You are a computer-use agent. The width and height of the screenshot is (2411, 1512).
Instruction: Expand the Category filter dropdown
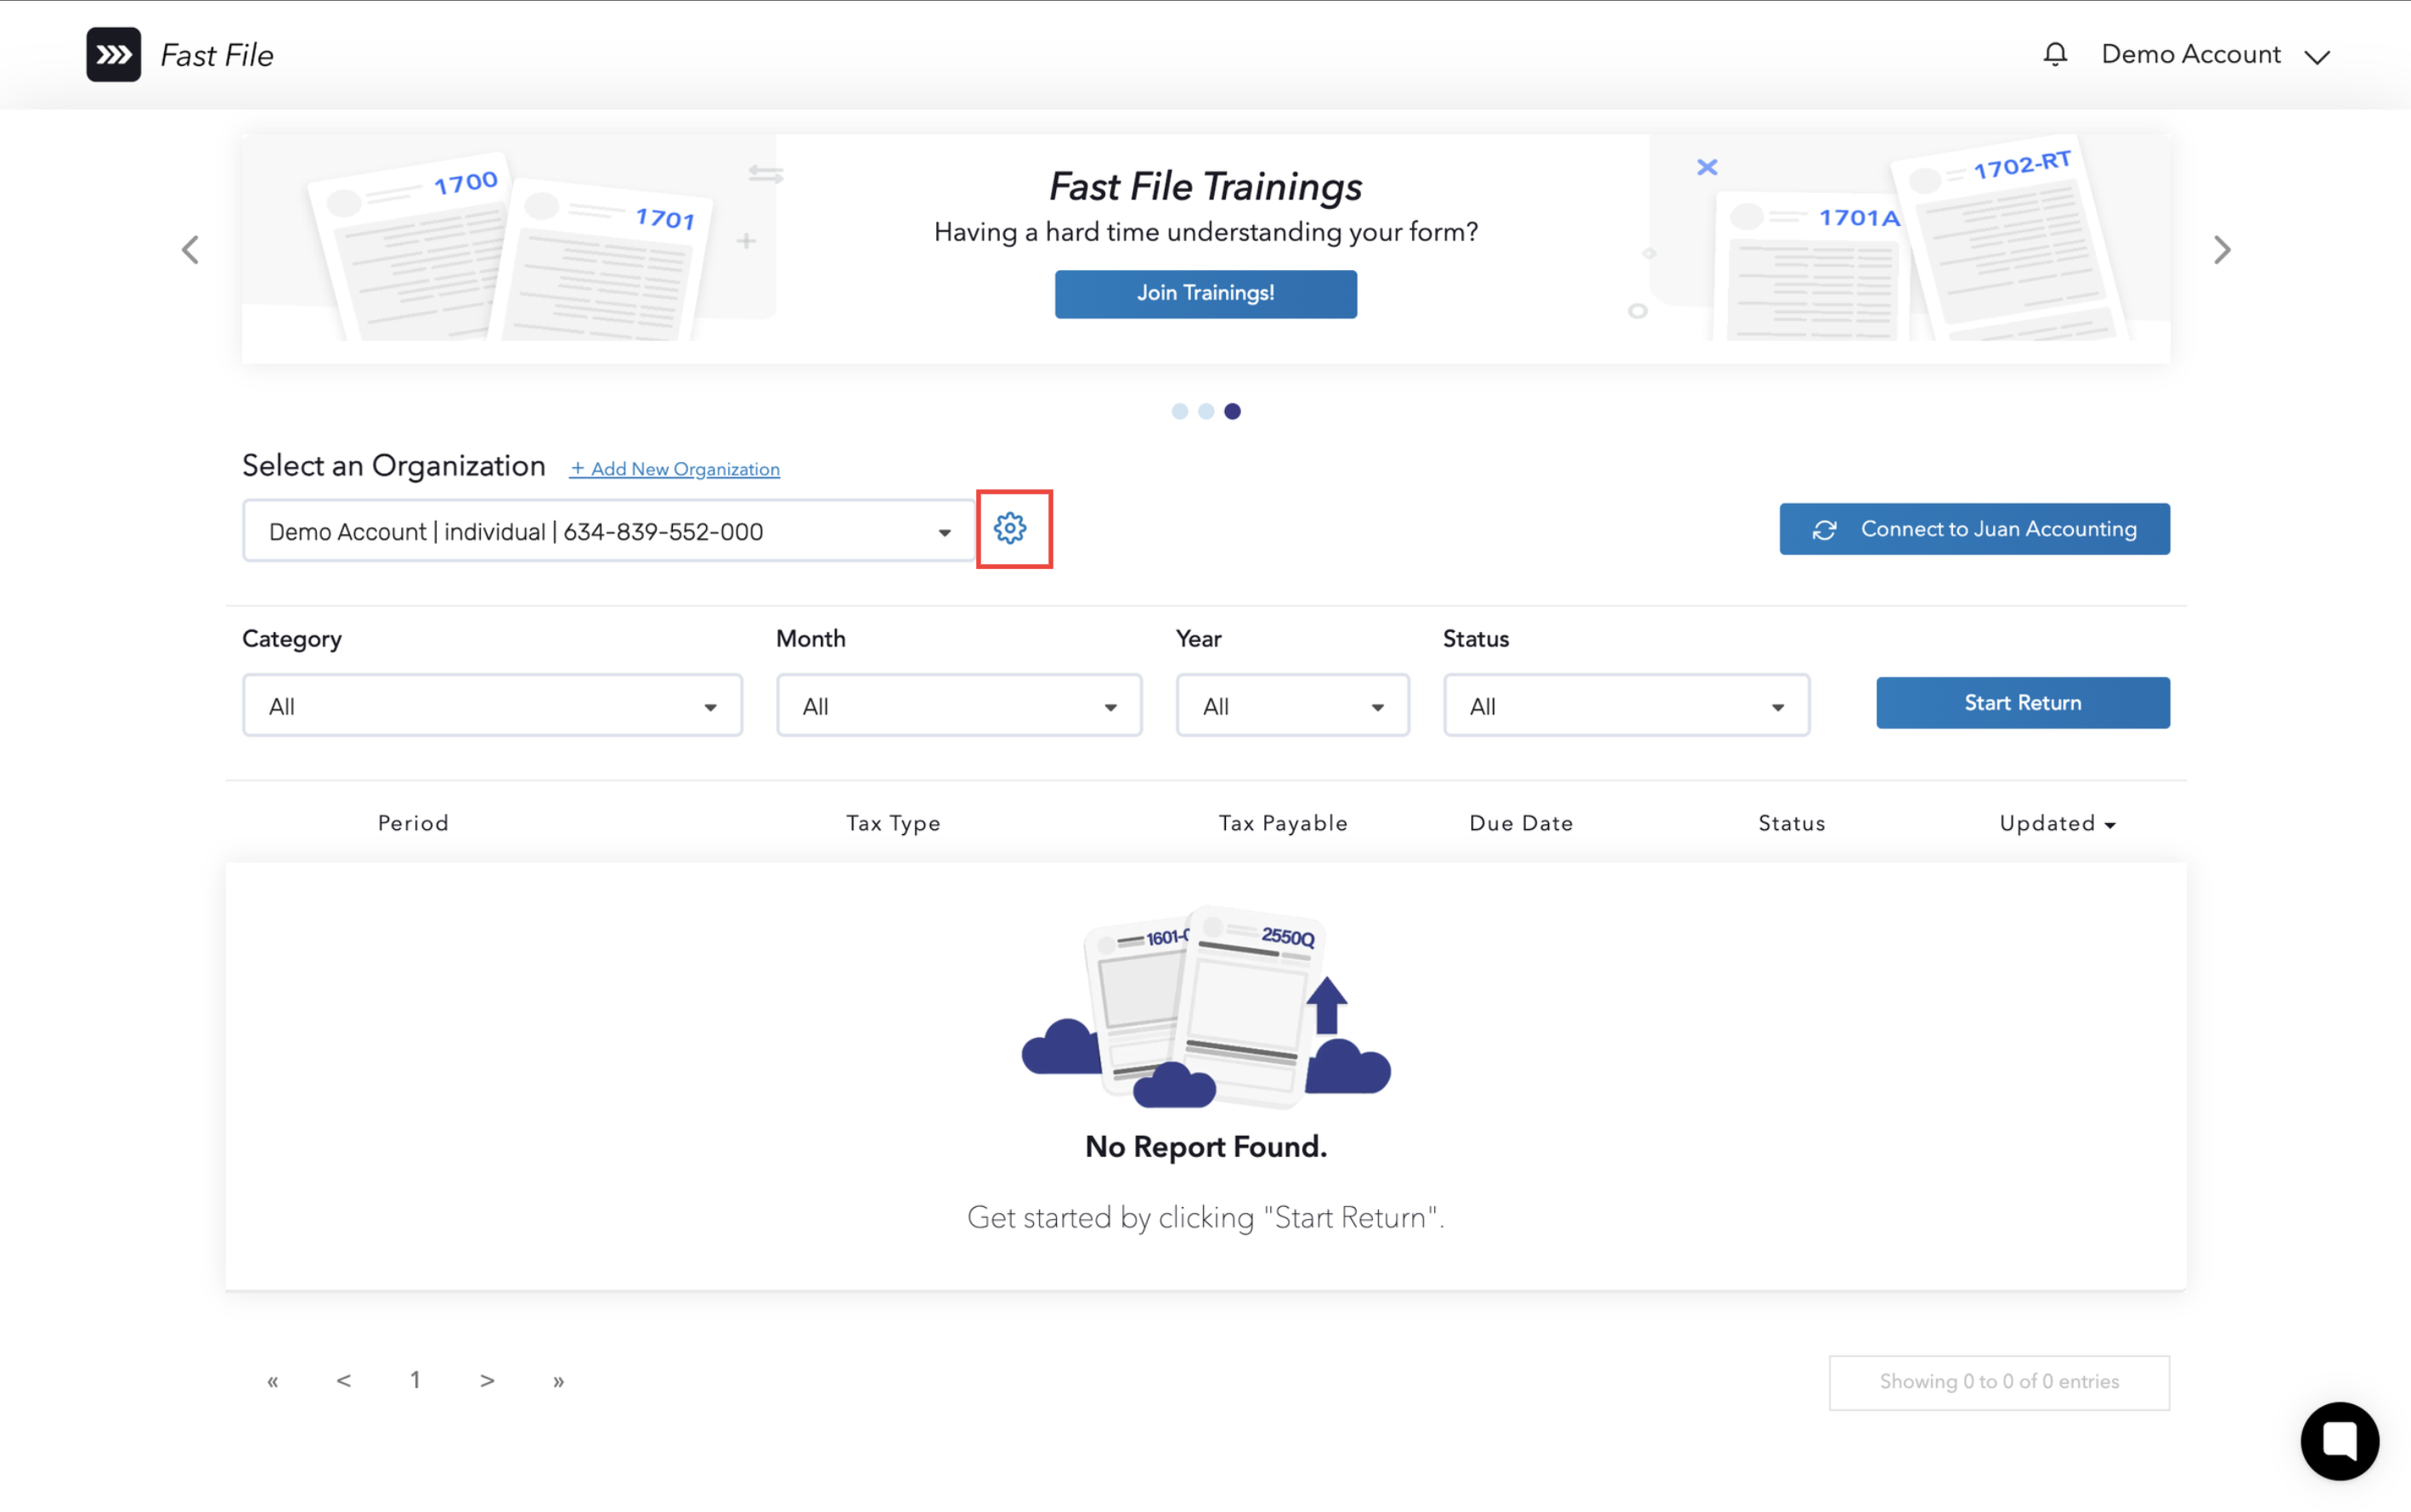(492, 706)
